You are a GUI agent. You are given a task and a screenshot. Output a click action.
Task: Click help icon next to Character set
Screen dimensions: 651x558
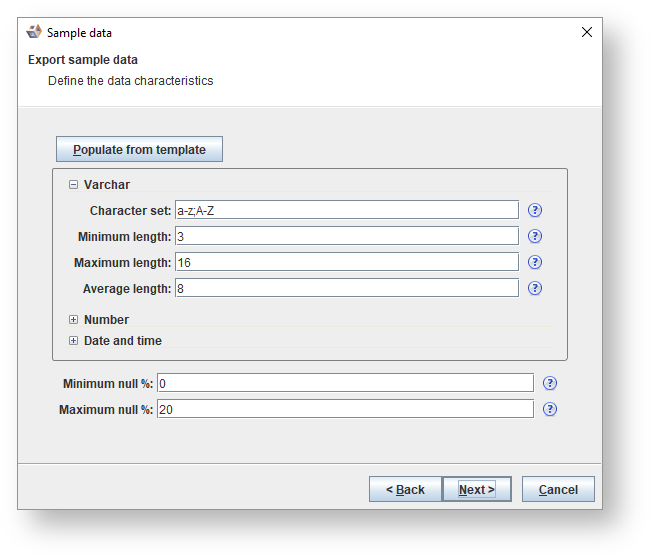[x=535, y=210]
